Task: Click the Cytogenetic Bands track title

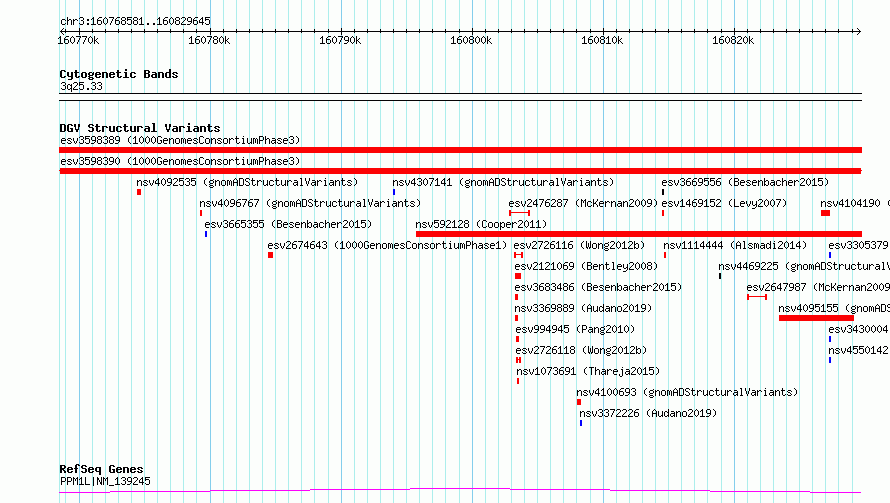Action: 119,74
